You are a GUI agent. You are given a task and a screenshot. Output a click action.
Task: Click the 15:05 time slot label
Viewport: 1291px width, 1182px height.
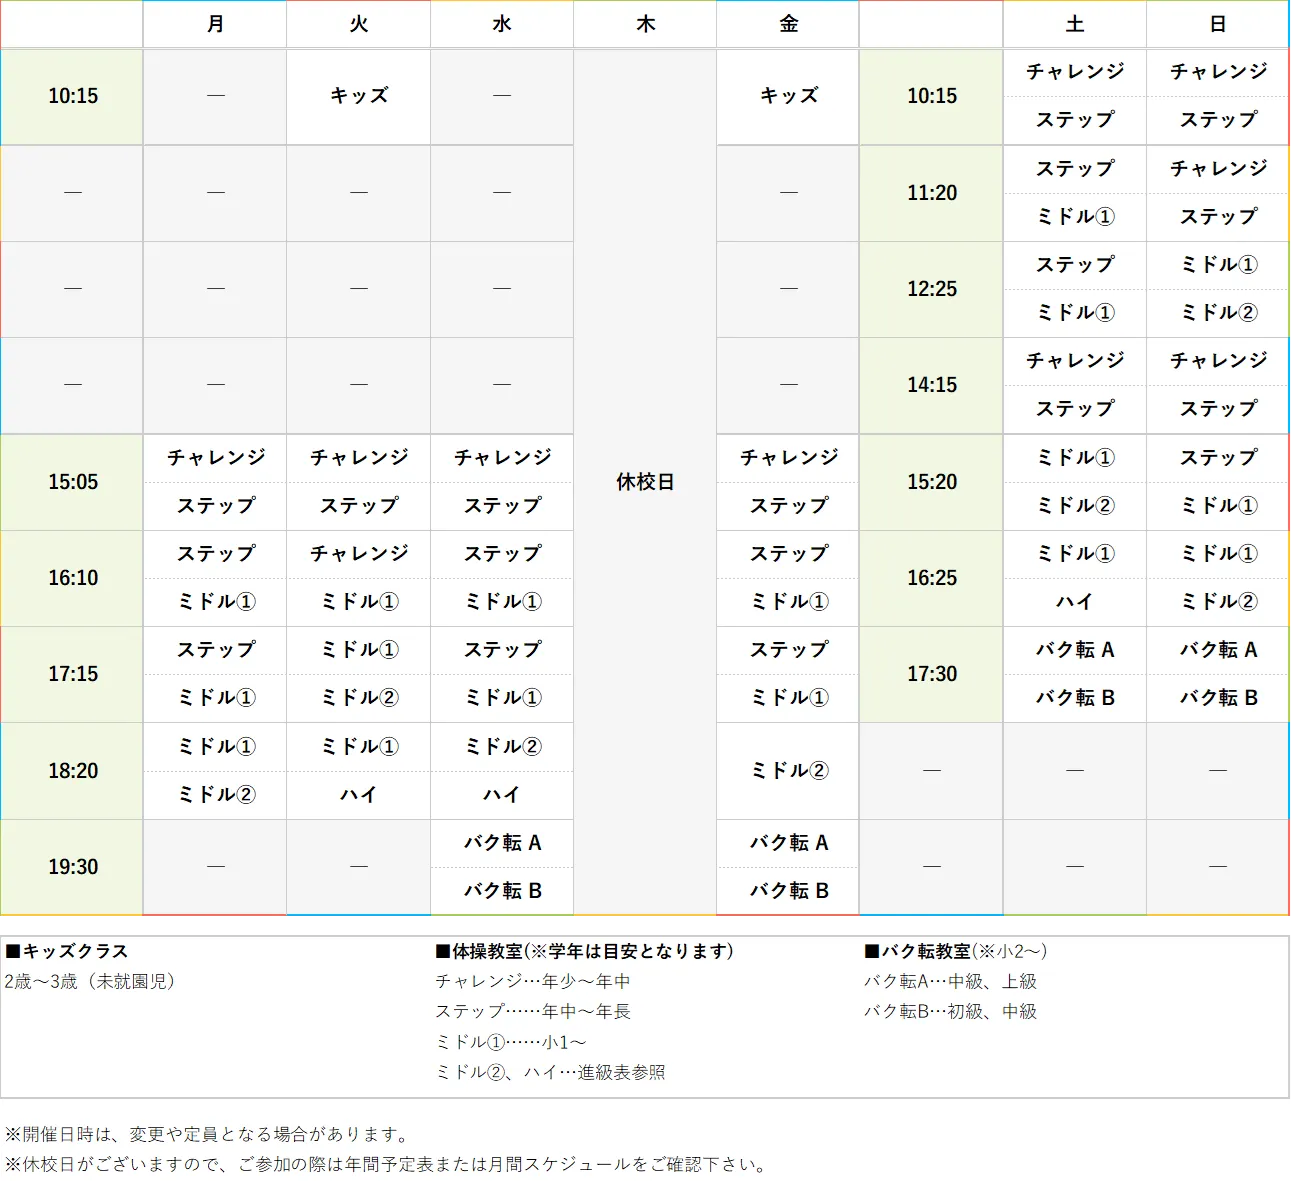(x=73, y=482)
